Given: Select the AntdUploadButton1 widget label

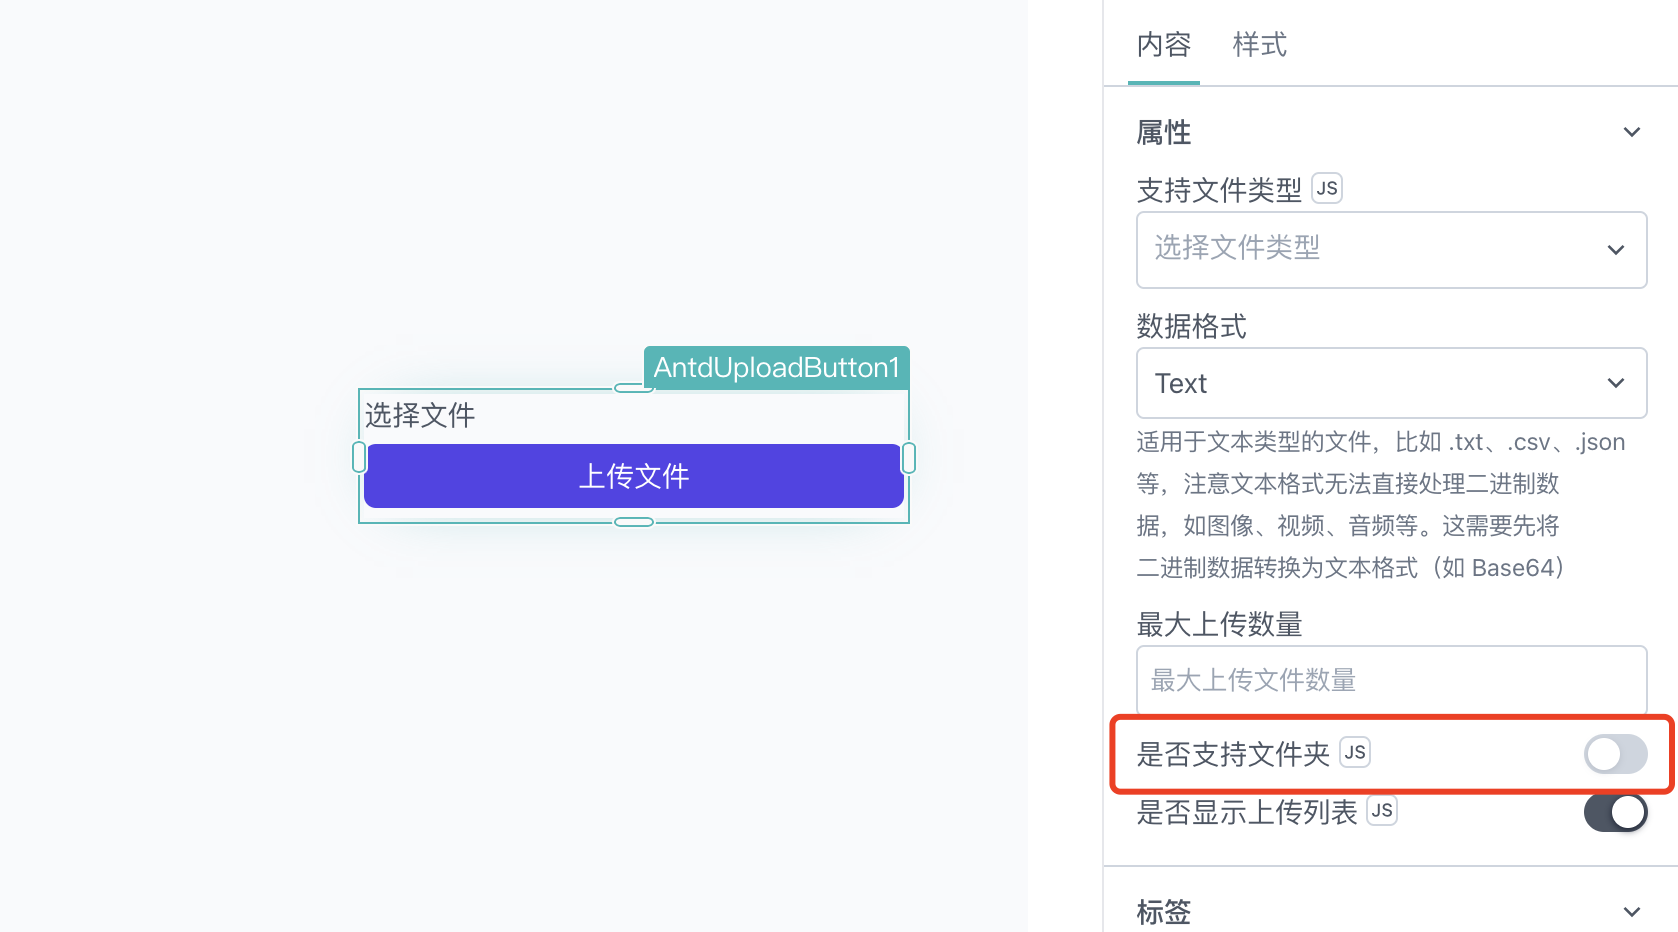Looking at the screenshot, I should point(776,367).
